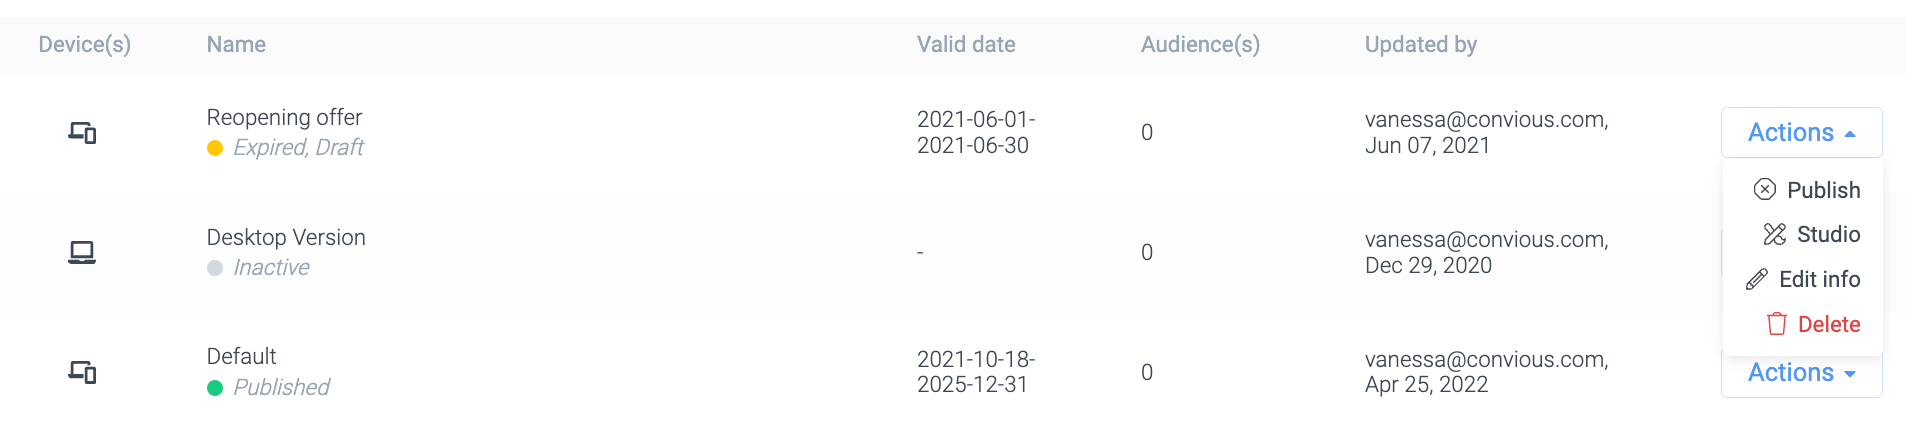
Task: Open the Reopening offer name link
Action: (x=284, y=117)
